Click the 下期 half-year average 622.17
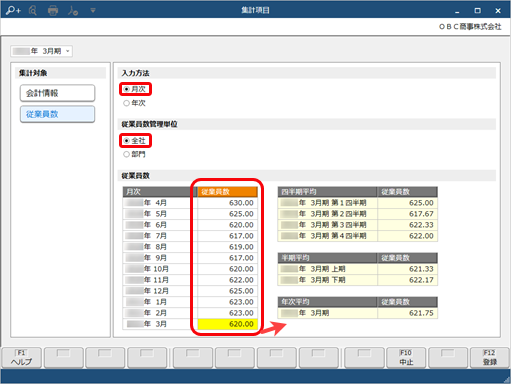Image resolution: width=511 pixels, height=384 pixels. [407, 280]
